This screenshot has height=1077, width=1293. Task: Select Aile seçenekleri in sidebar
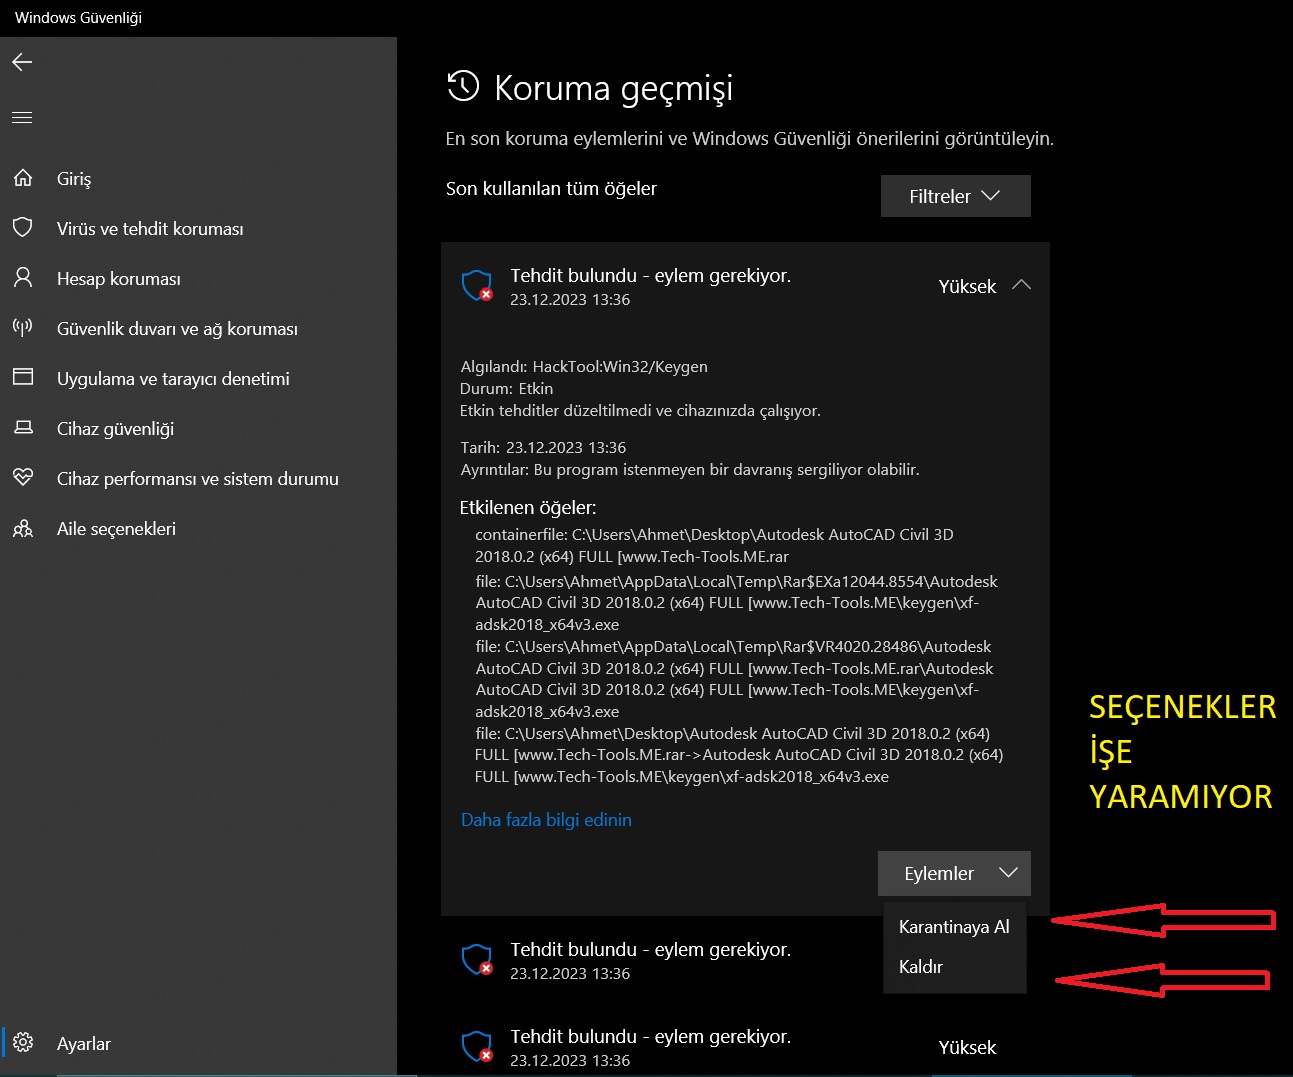tap(116, 528)
